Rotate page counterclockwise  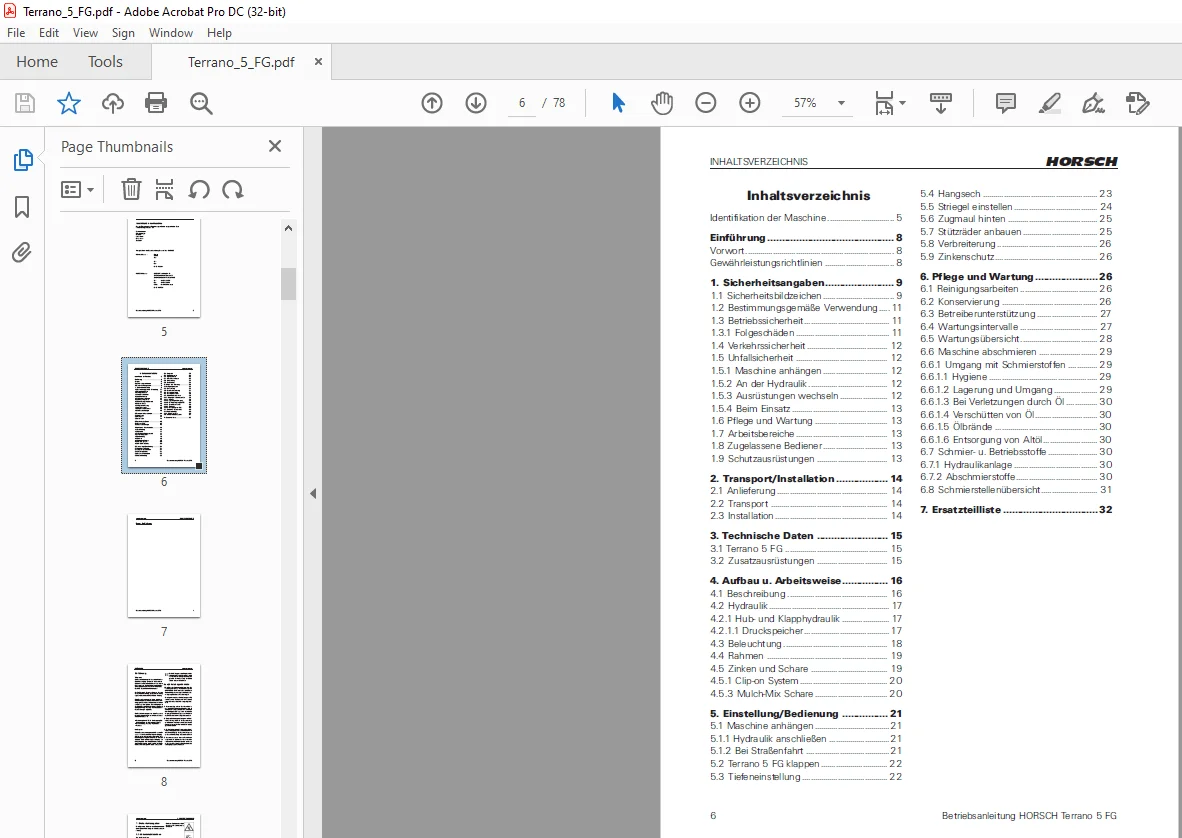tap(199, 189)
